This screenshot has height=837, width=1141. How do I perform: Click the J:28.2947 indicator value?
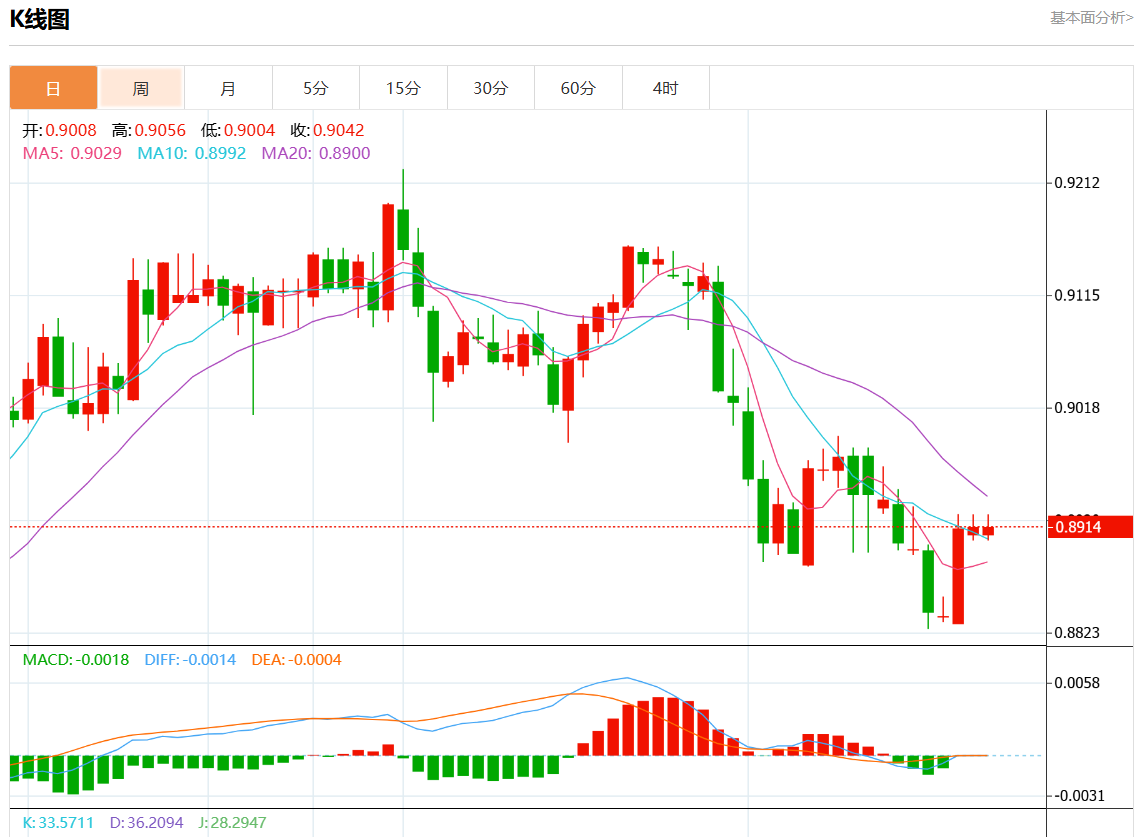tap(232, 822)
